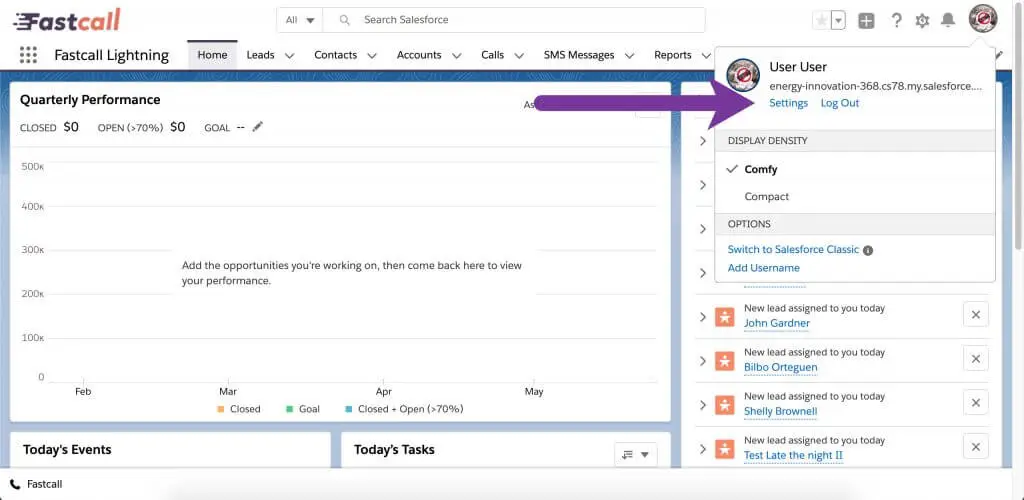Click the search magnifier icon
The height and width of the screenshot is (500, 1024).
345,20
